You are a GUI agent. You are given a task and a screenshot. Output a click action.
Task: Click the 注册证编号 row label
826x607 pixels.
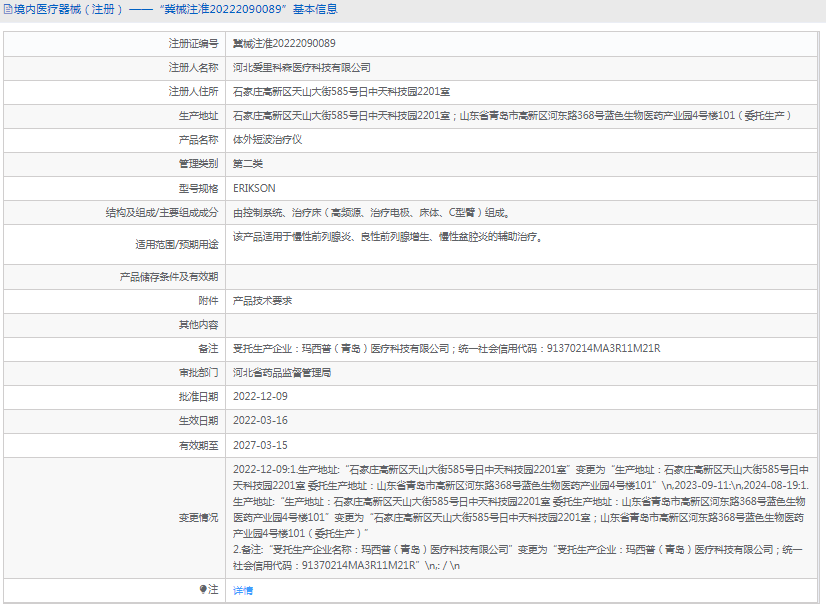click(x=193, y=44)
